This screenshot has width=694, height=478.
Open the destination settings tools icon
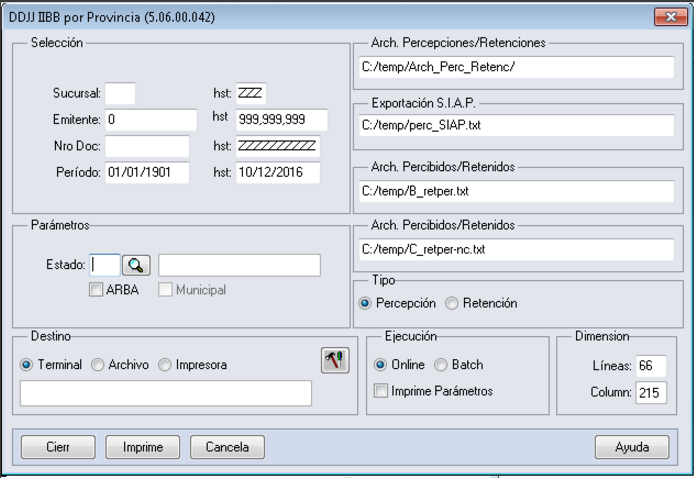point(334,361)
